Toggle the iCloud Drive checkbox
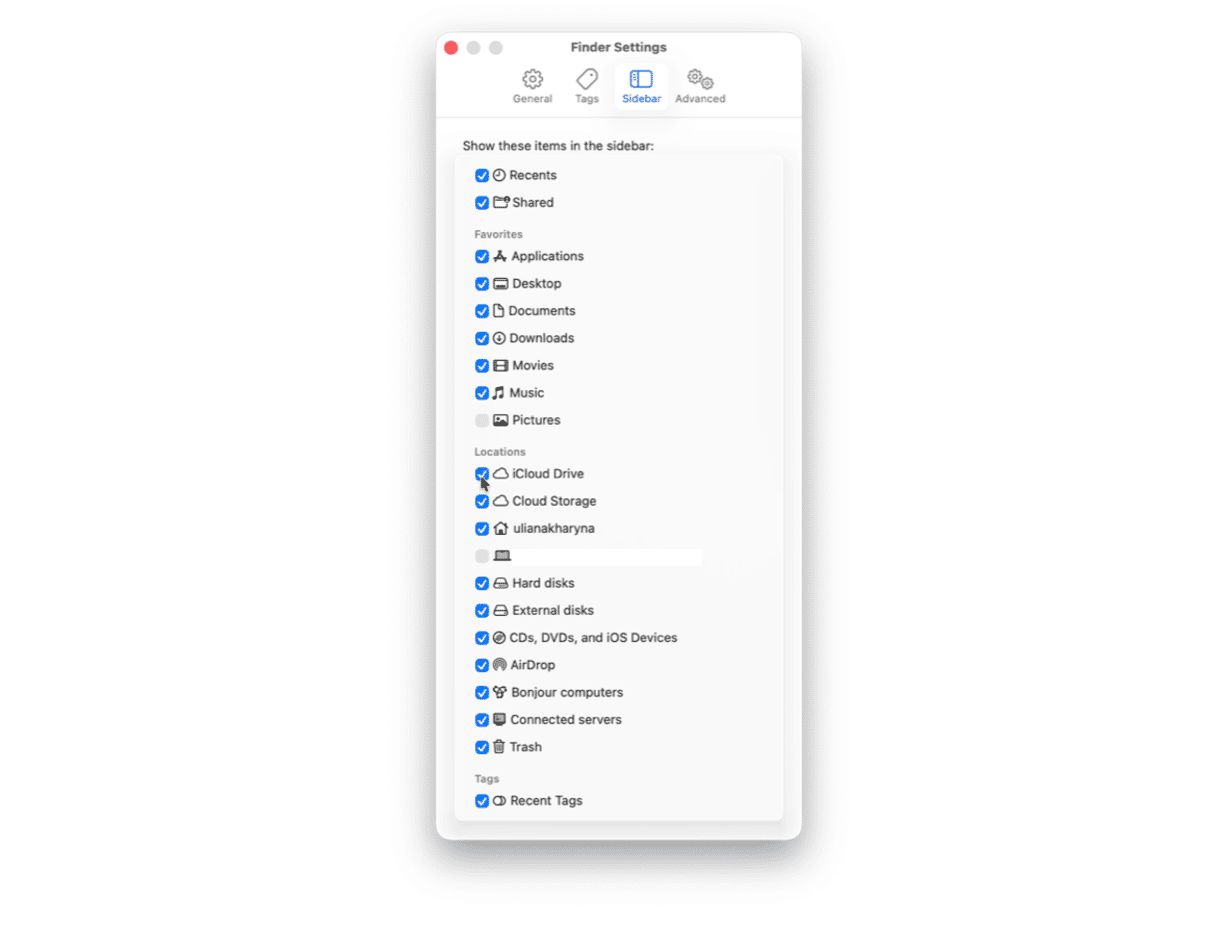This screenshot has width=1215, height=949. pyautogui.click(x=482, y=474)
